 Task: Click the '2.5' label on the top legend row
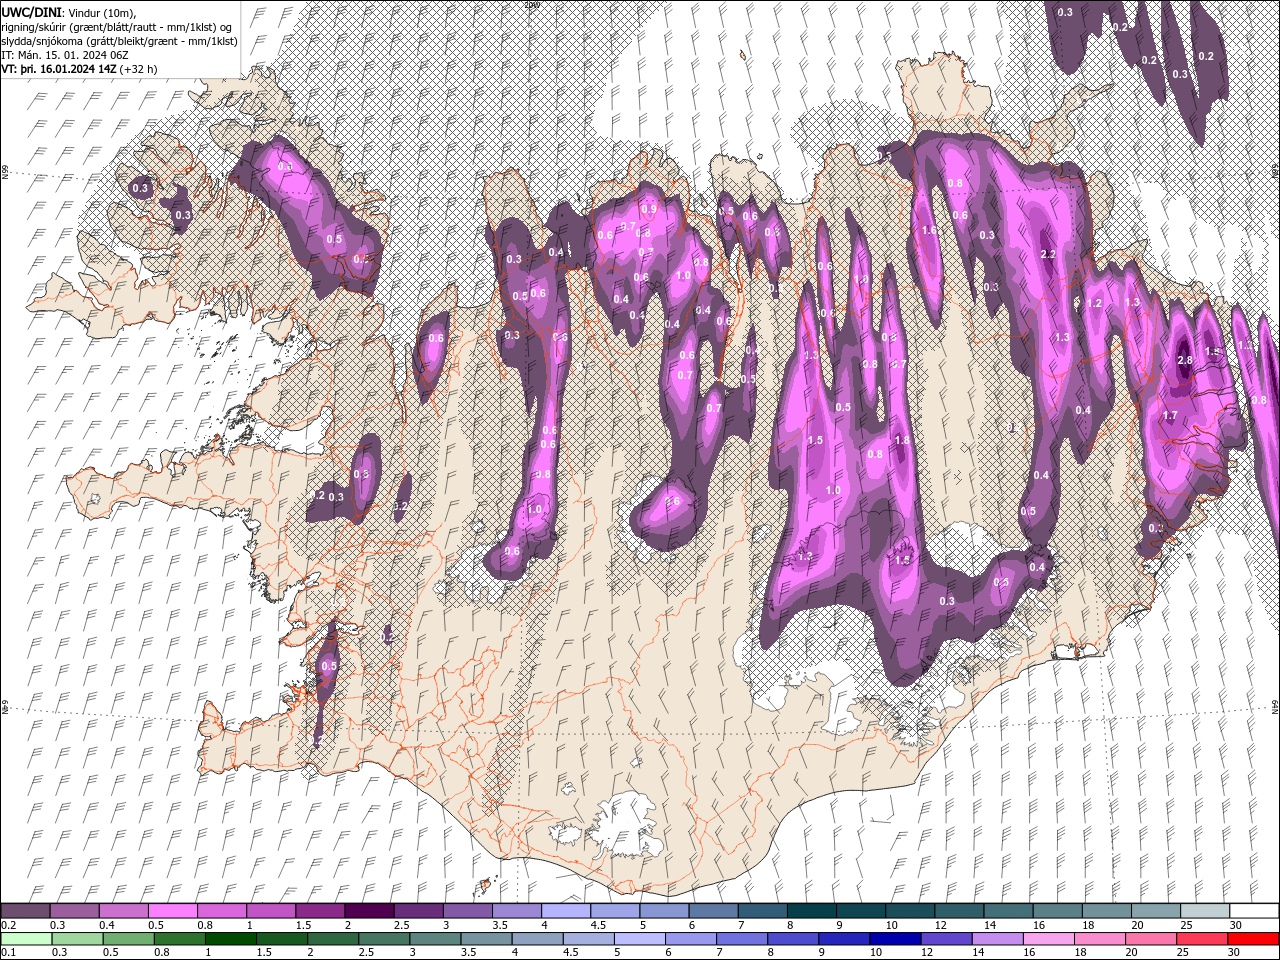[x=401, y=925]
